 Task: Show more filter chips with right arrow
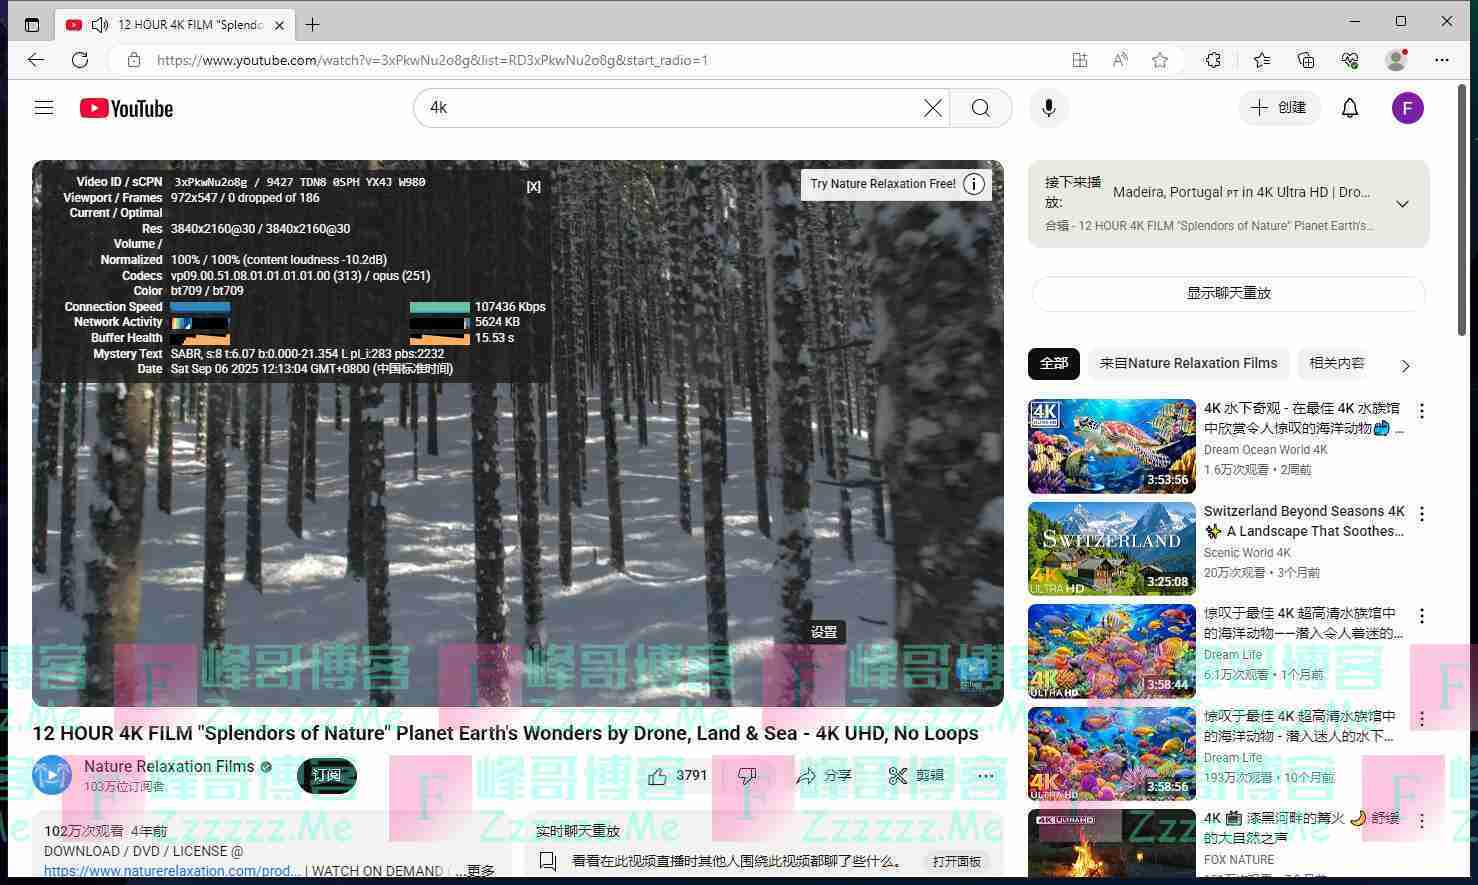click(x=1405, y=366)
